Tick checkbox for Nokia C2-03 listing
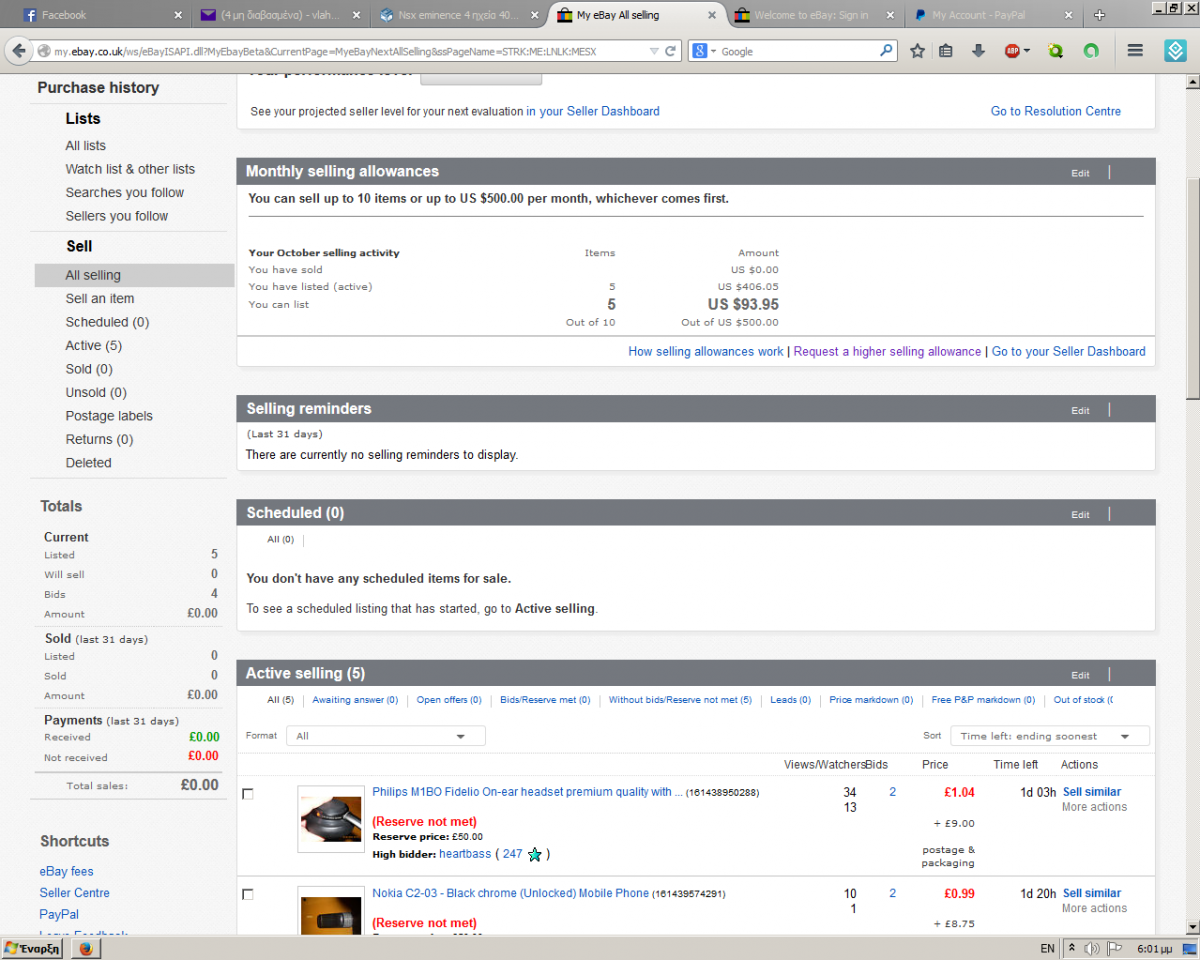The width and height of the screenshot is (1200, 960). (248, 894)
